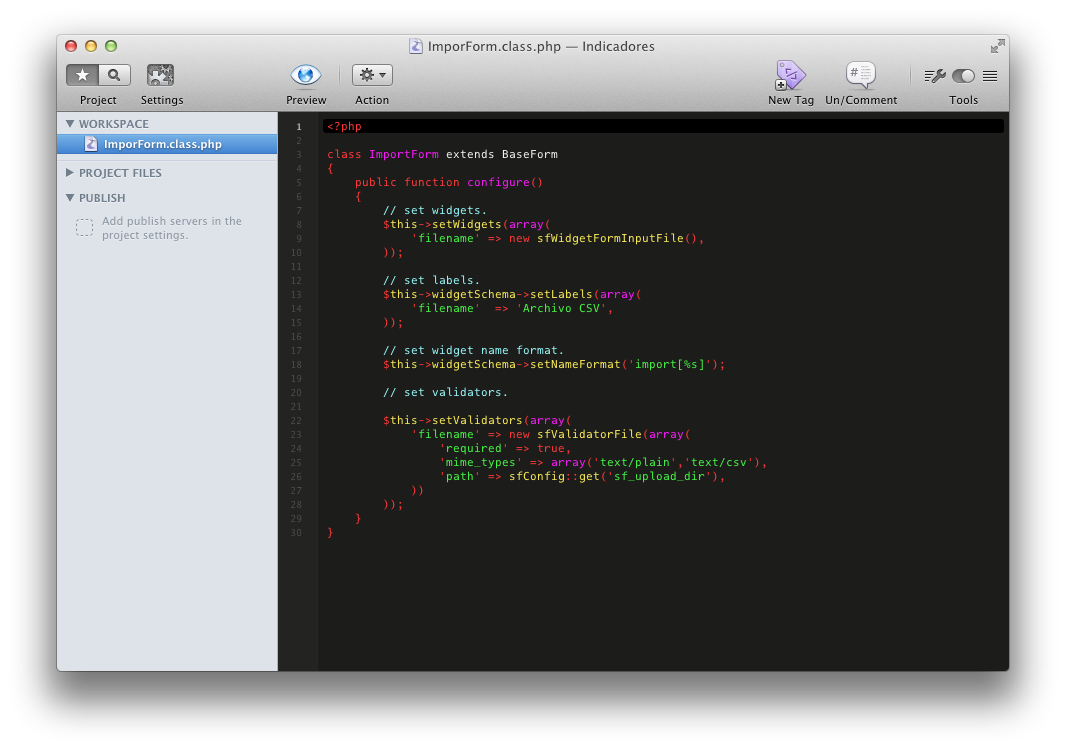Click the PUBLISH heading label
The height and width of the screenshot is (750, 1066).
click(x=102, y=198)
